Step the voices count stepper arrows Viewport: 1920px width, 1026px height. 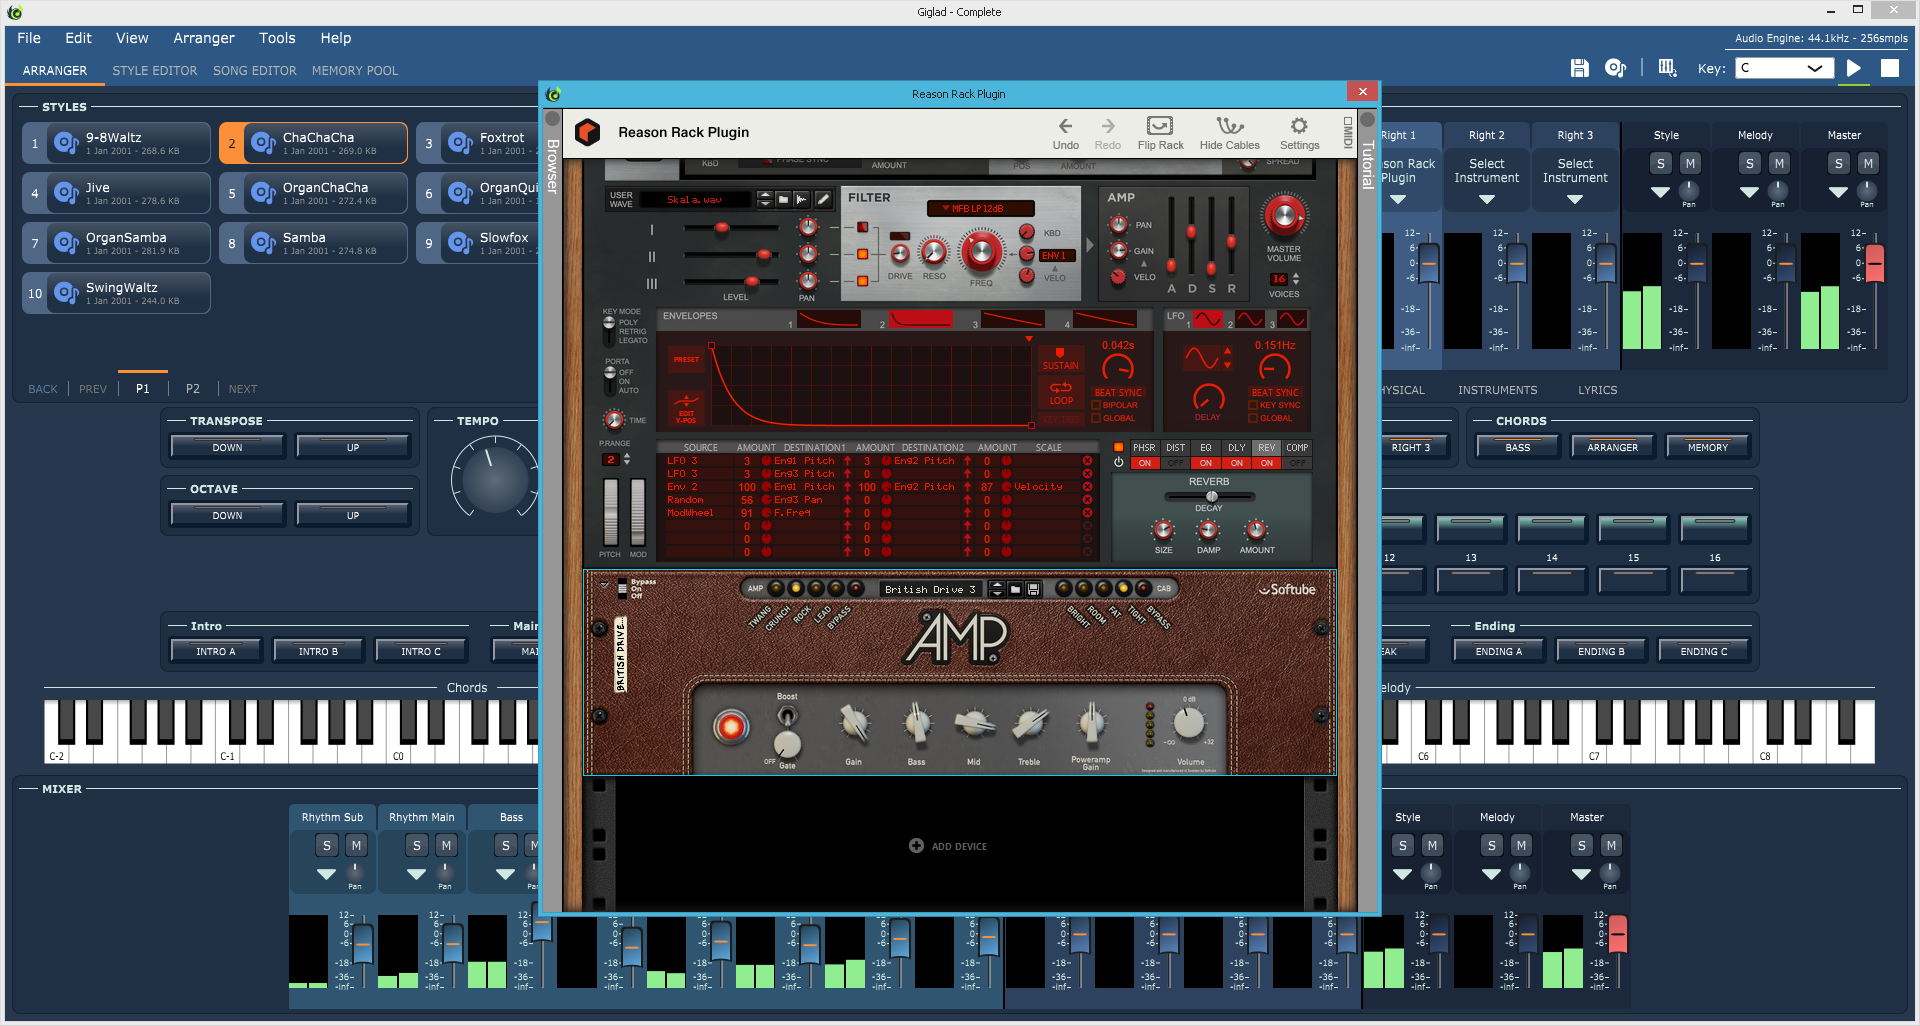tap(1296, 279)
